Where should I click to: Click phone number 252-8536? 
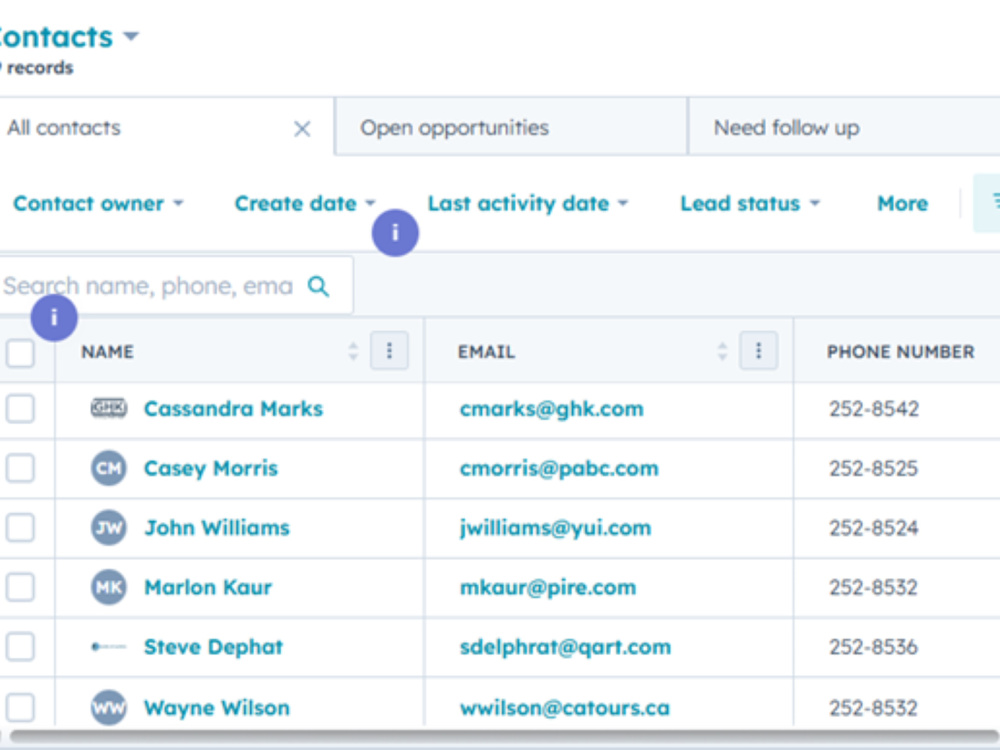coord(874,647)
